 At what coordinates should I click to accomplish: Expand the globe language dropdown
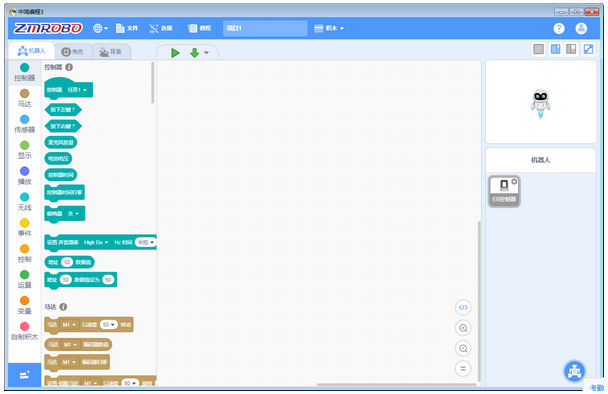(100, 28)
